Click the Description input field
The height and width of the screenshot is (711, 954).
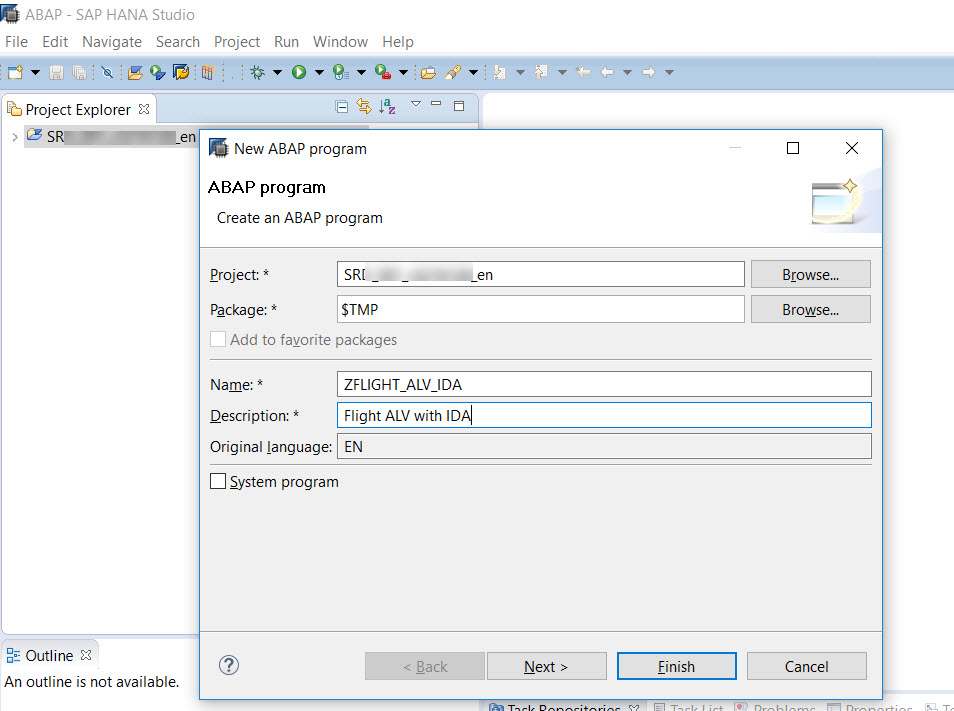[x=600, y=415]
